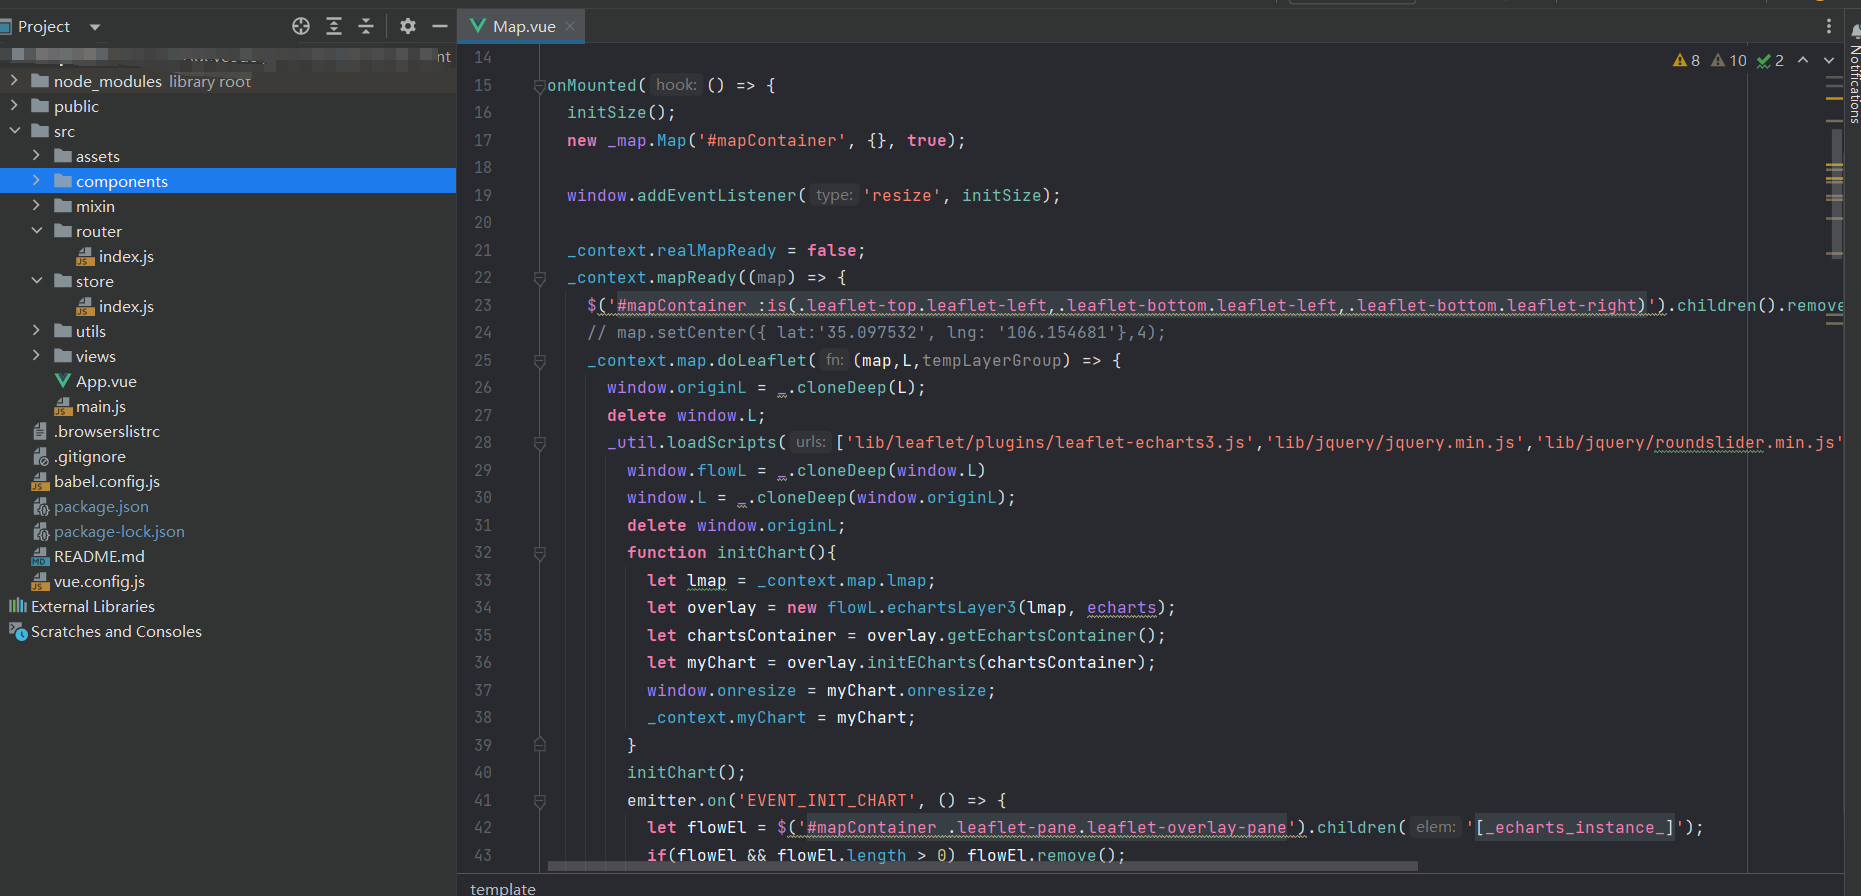Screen dimensions: 1861x896
Task: Select index.js under store folder
Action: tap(126, 306)
